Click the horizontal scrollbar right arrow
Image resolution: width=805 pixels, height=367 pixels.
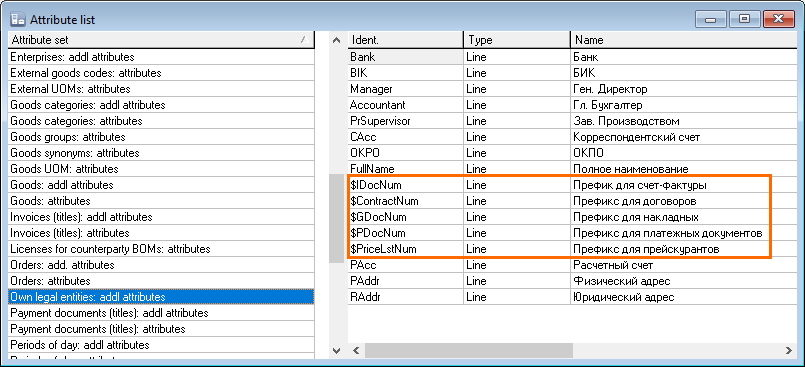tap(789, 351)
